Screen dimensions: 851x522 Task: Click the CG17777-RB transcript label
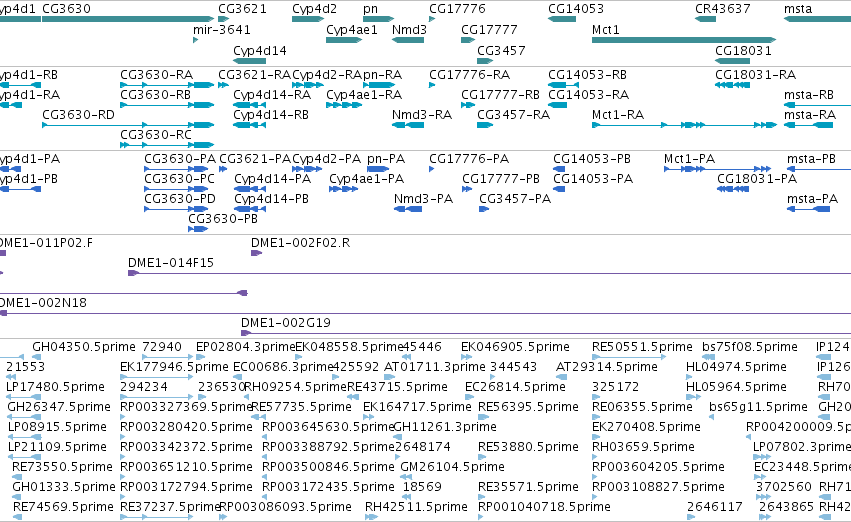click(x=500, y=94)
